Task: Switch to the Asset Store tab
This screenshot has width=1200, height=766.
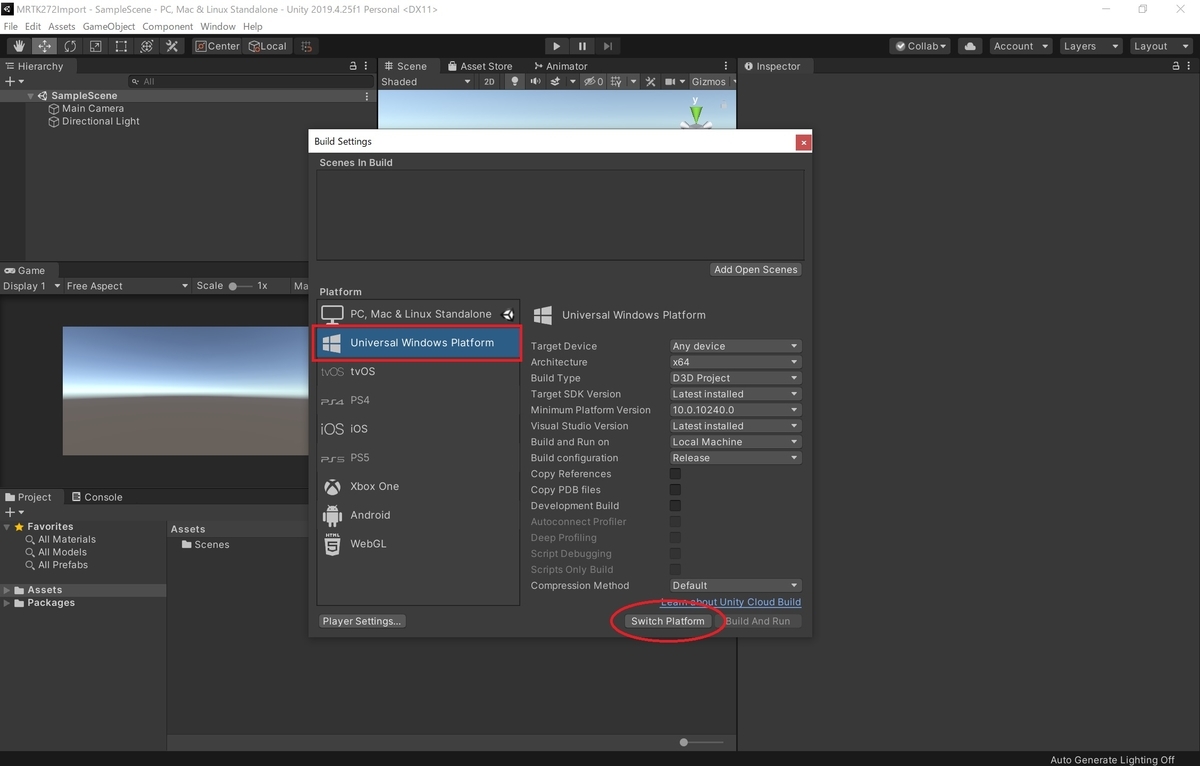Action: [x=479, y=66]
